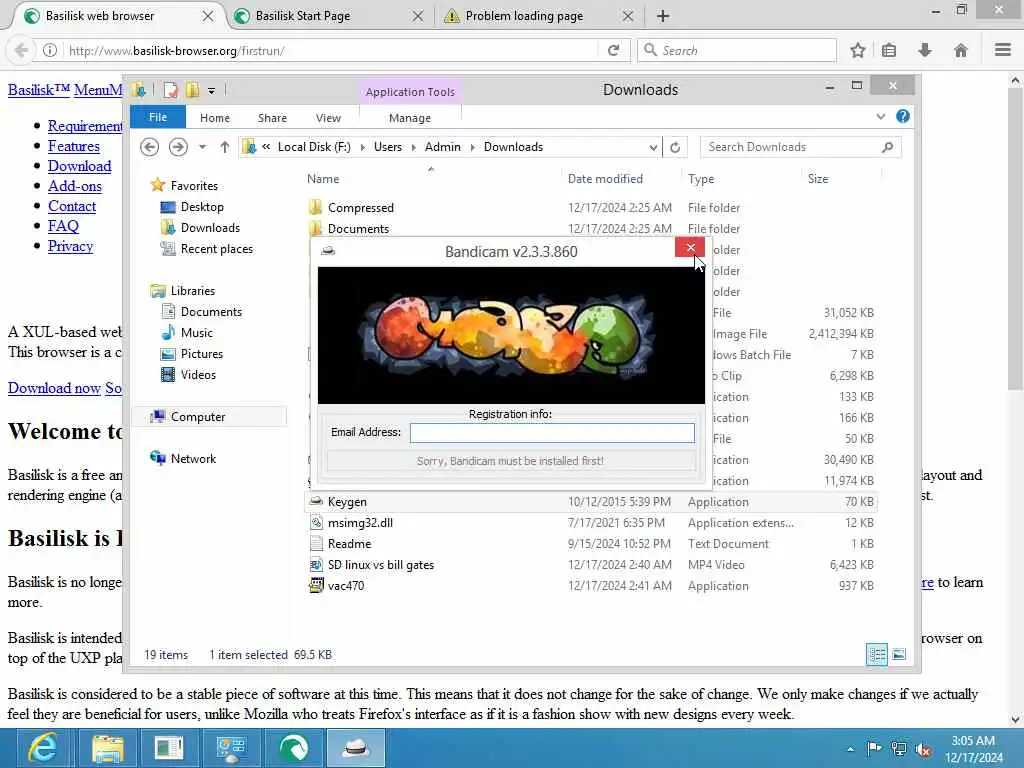1024x768 pixels.
Task: Click the browser Search box
Action: [x=737, y=50]
